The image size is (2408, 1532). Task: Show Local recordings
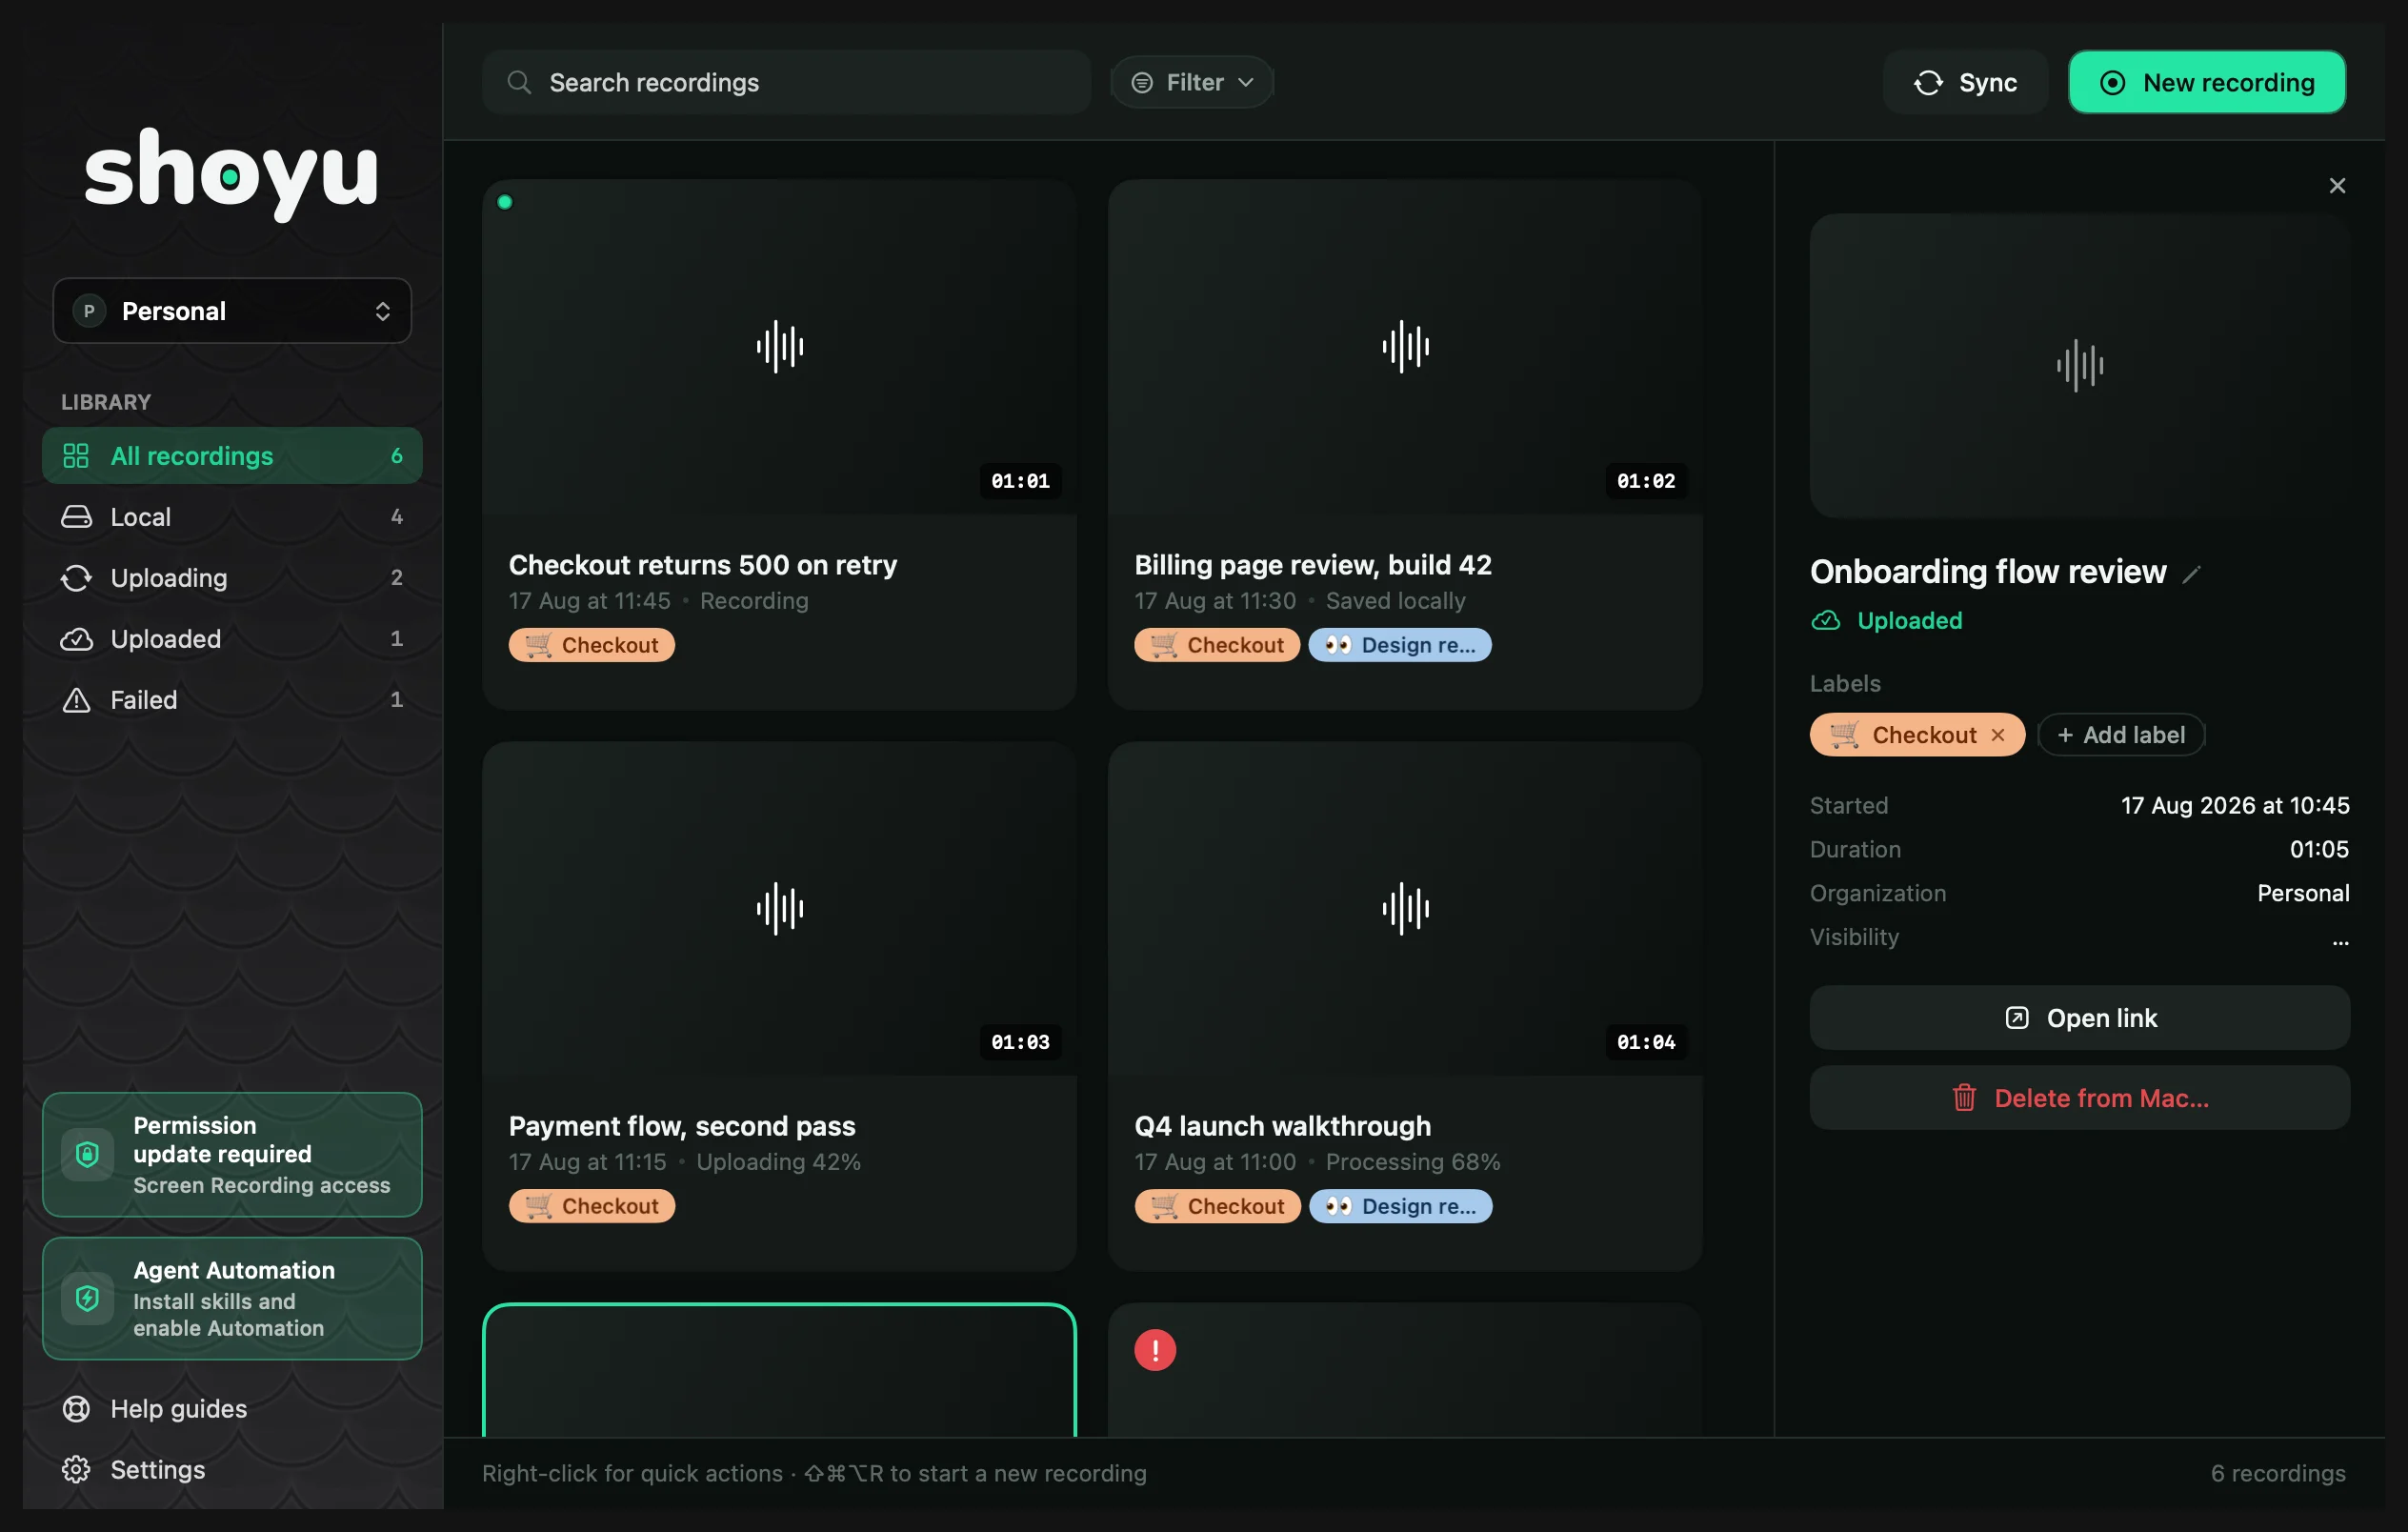pyautogui.click(x=232, y=517)
